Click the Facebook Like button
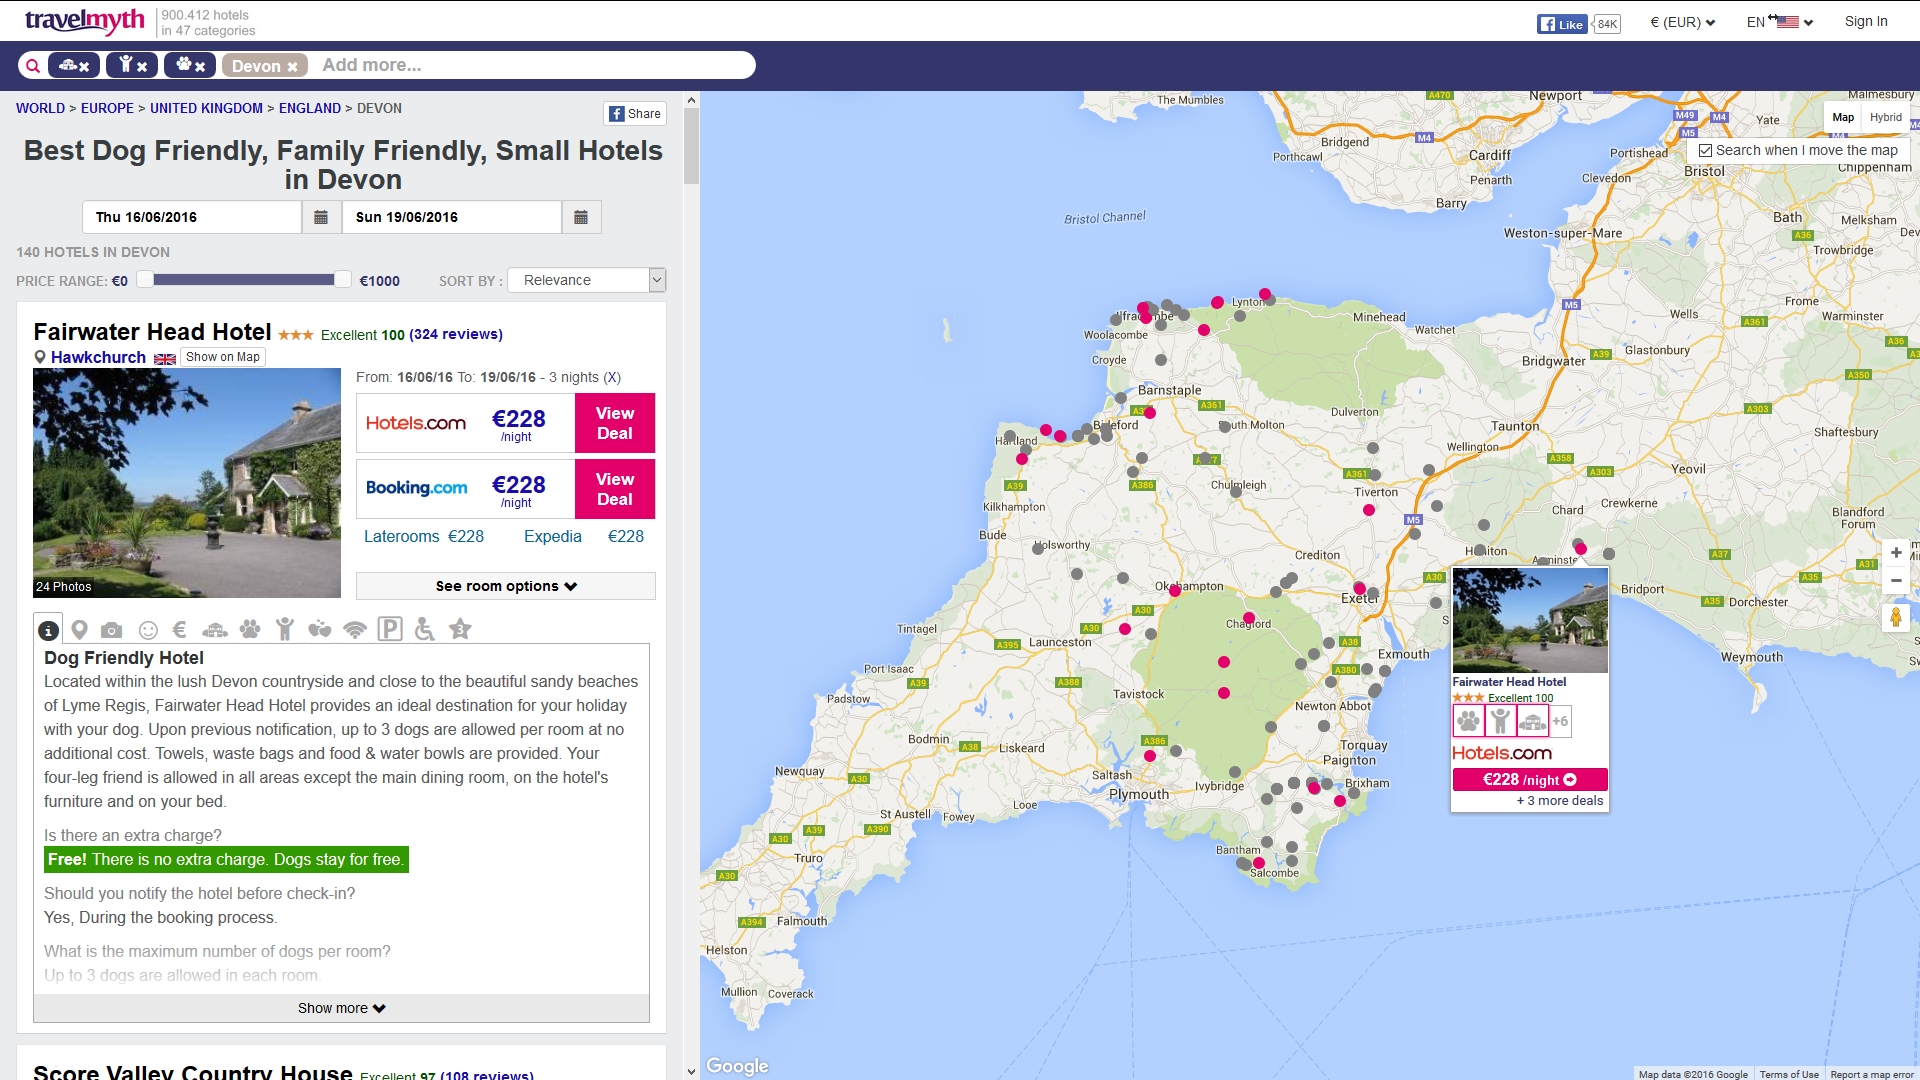1920x1080 pixels. click(1562, 24)
